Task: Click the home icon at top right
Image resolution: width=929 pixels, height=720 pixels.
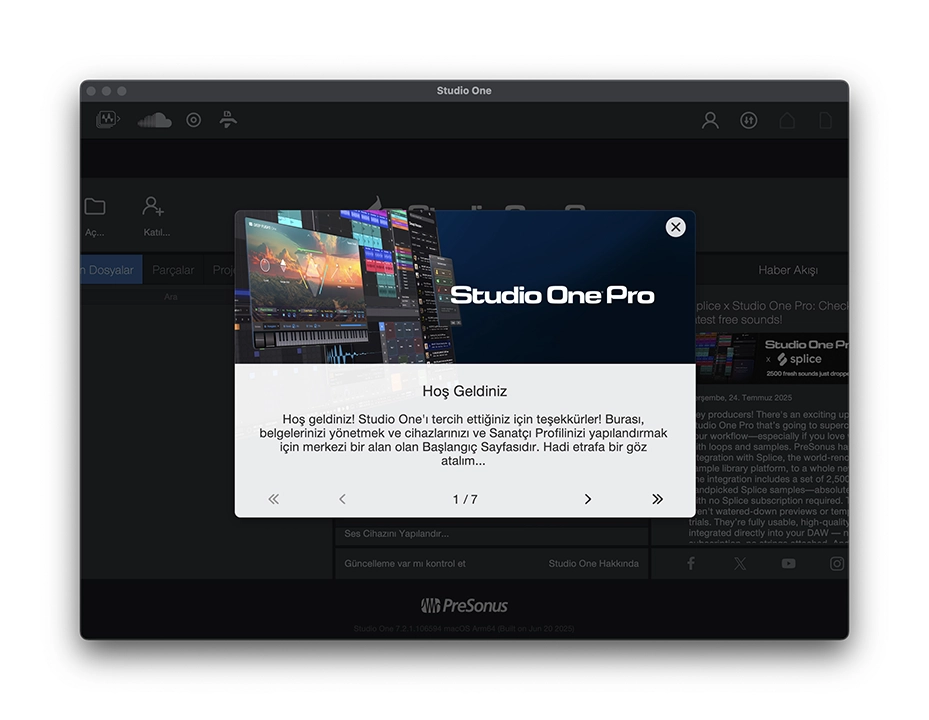Action: [x=788, y=120]
